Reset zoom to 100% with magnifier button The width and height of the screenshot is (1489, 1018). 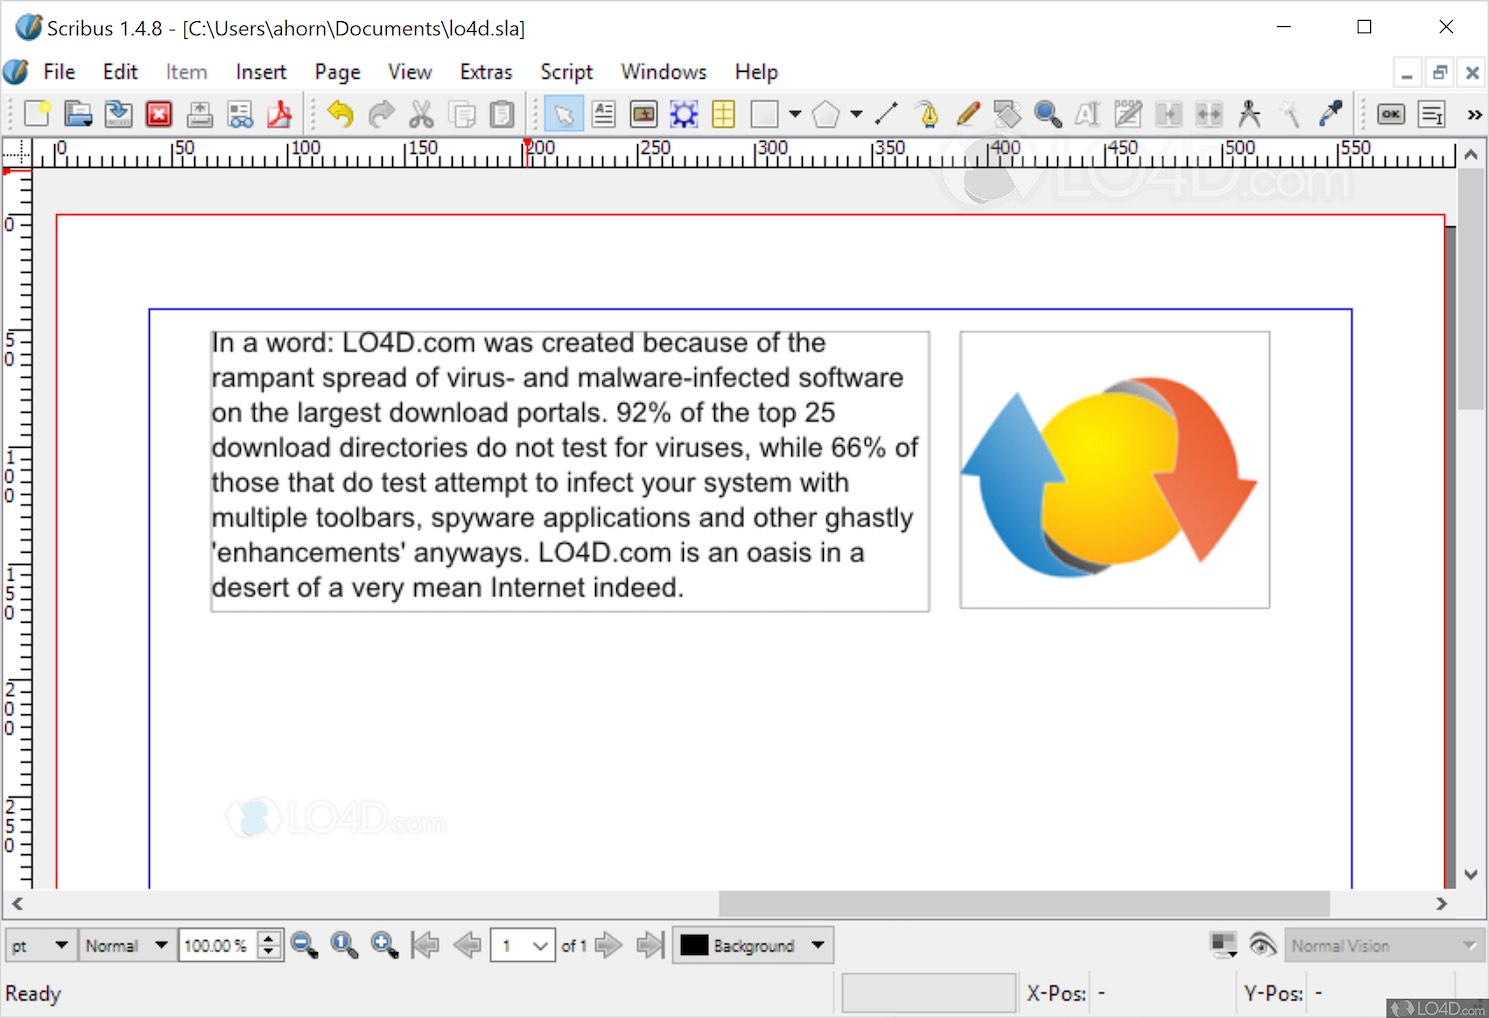344,945
